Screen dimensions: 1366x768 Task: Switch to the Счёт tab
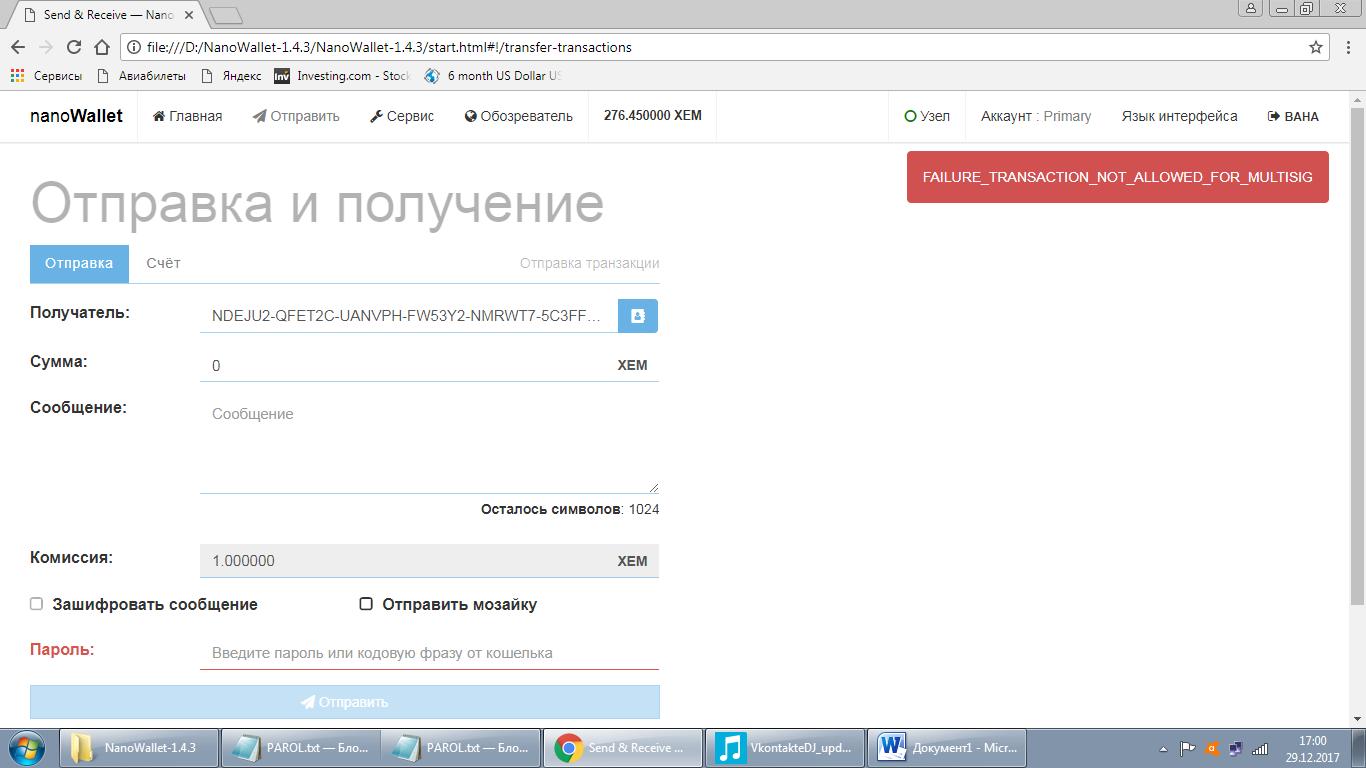tap(163, 263)
